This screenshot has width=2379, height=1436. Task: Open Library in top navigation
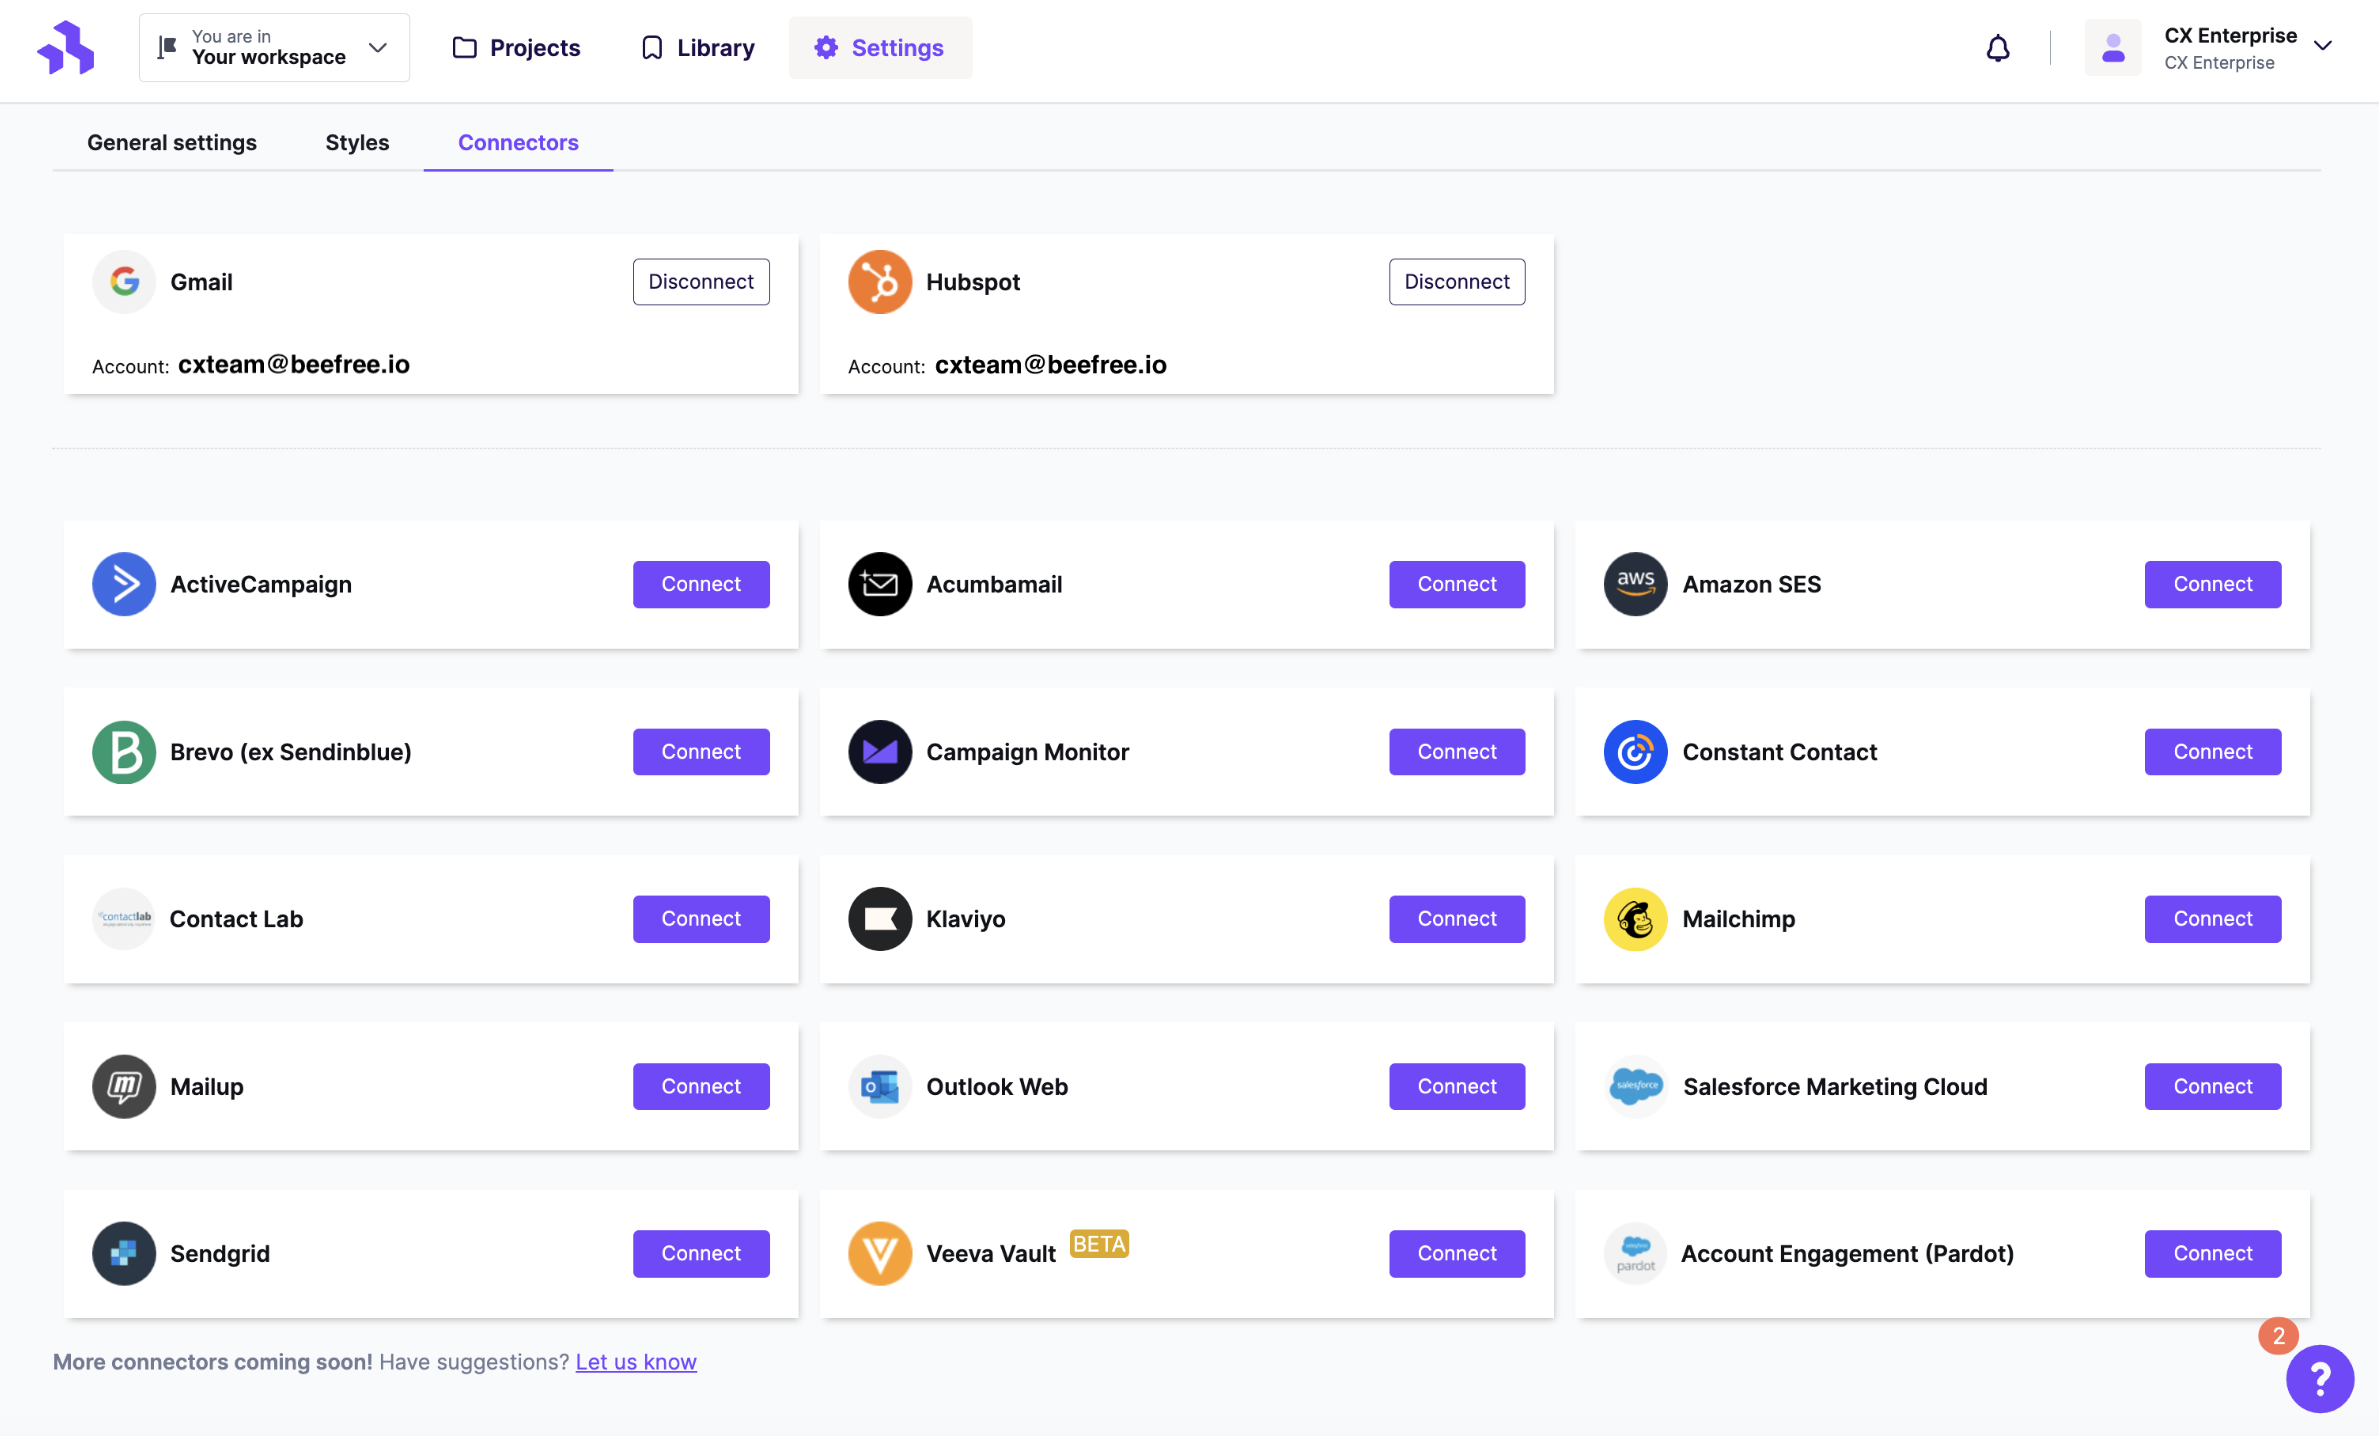[x=697, y=47]
